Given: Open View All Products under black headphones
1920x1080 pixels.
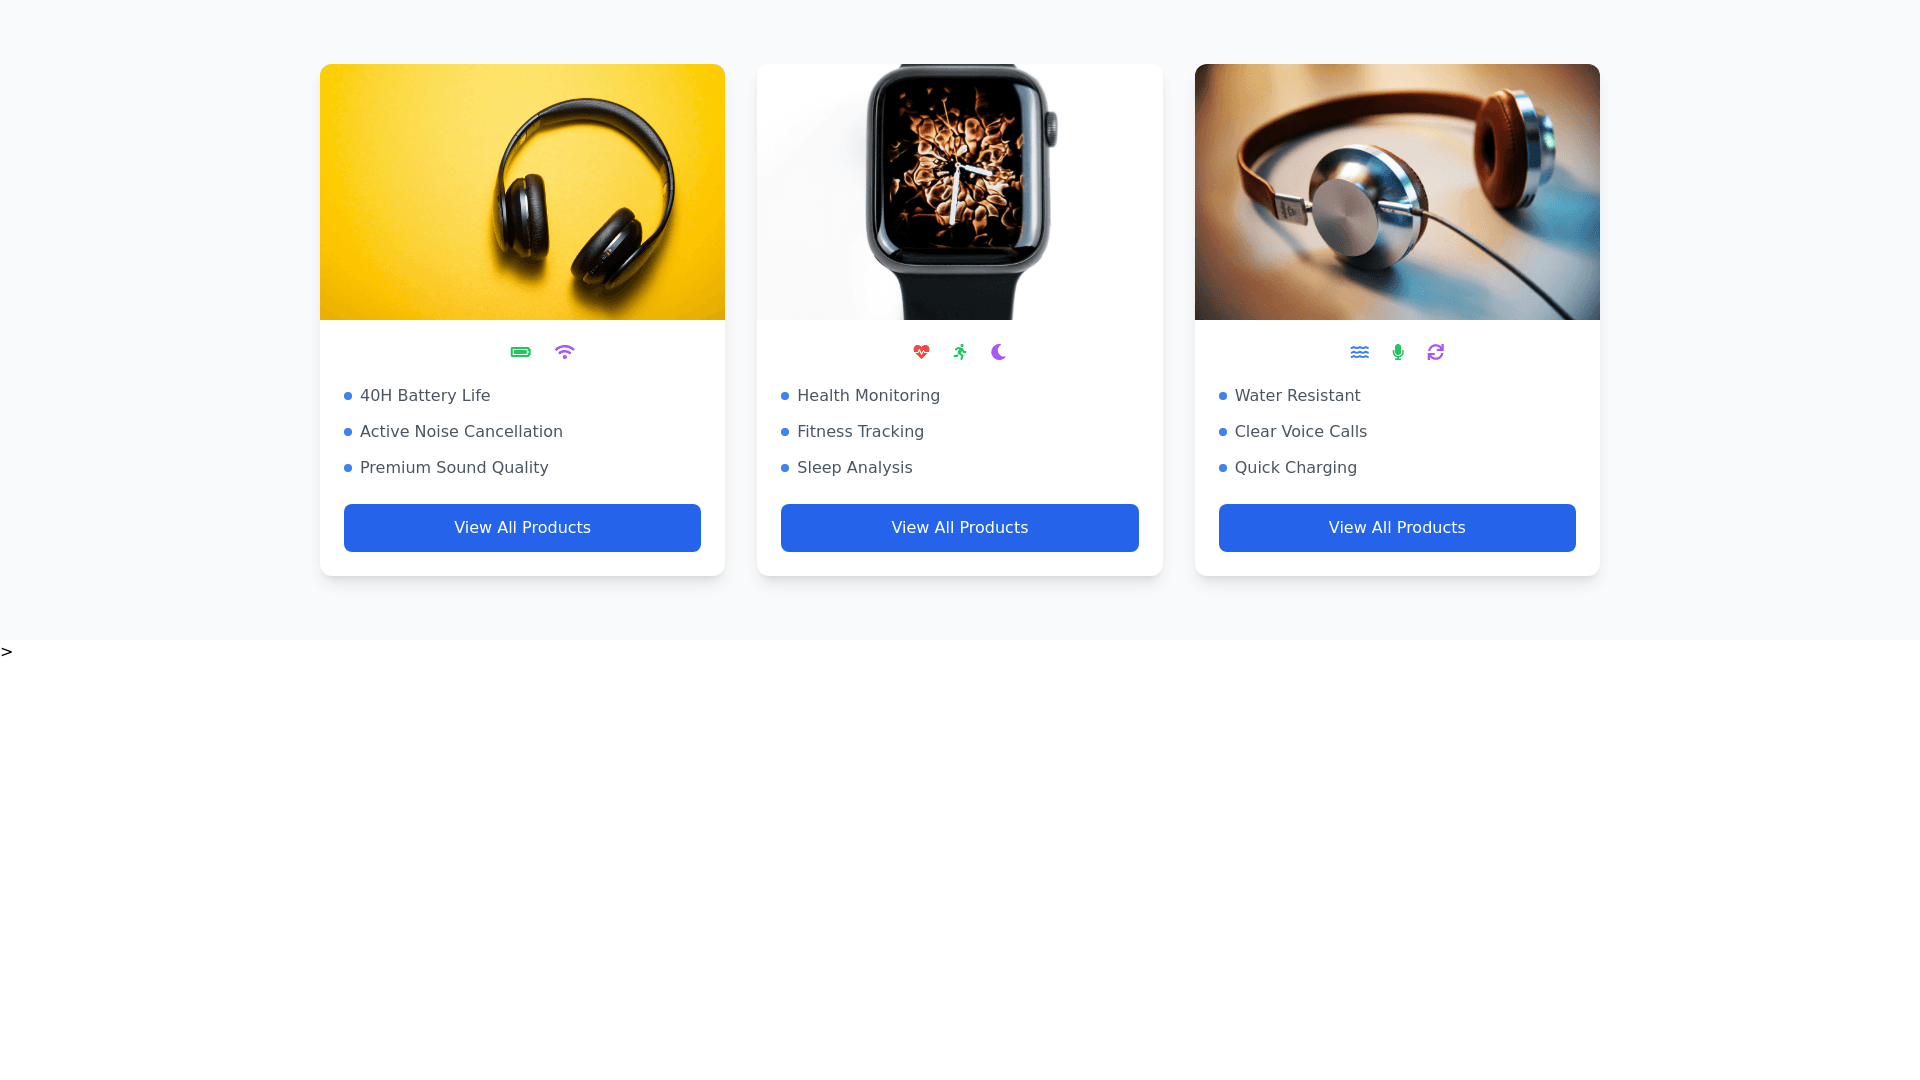Looking at the screenshot, I should coord(522,528).
